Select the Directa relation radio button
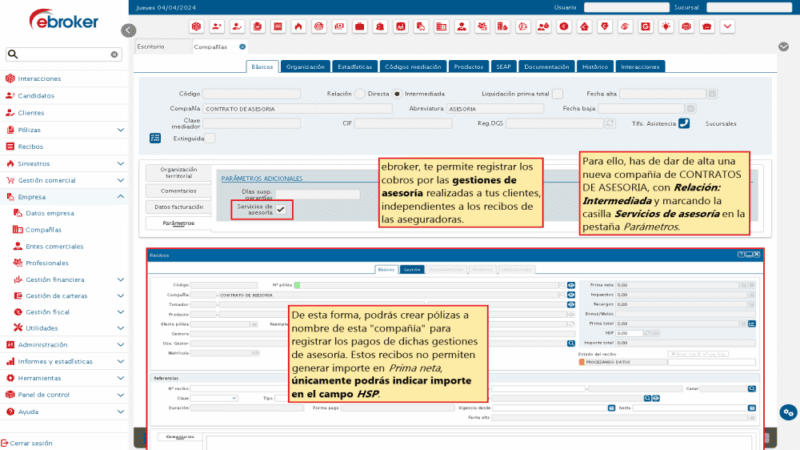800x450 pixels. click(x=360, y=93)
